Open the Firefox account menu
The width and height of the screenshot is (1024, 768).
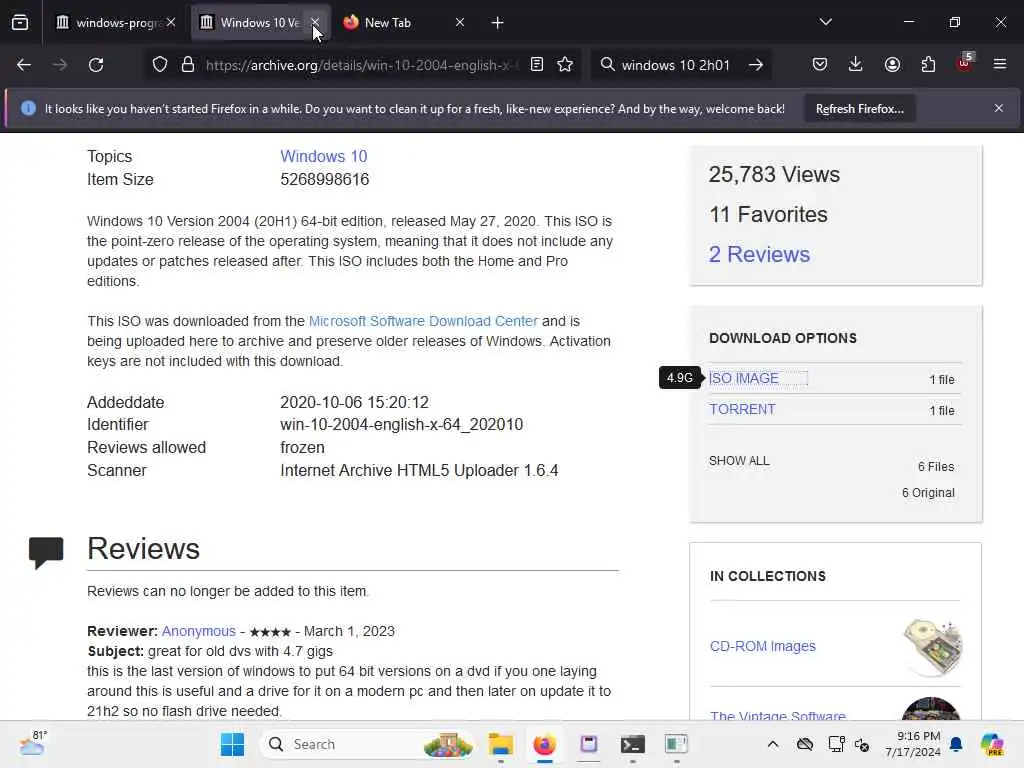[x=892, y=64]
